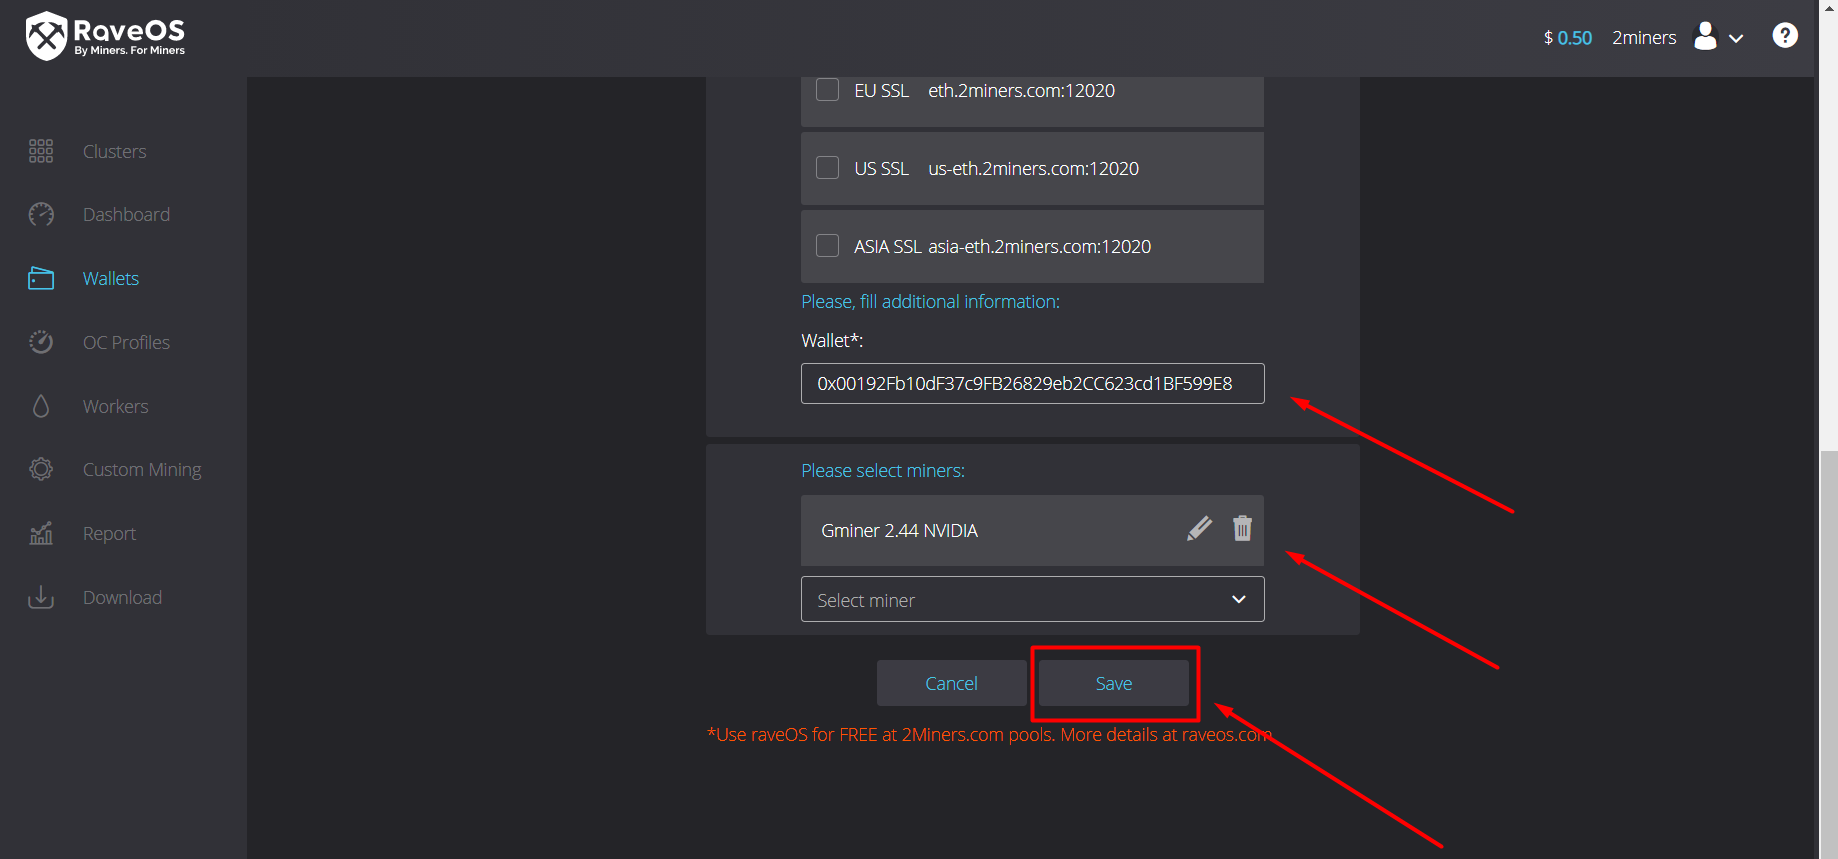Screen dimensions: 1838x859
Task: Click the Report chart icon
Action: pos(41,533)
